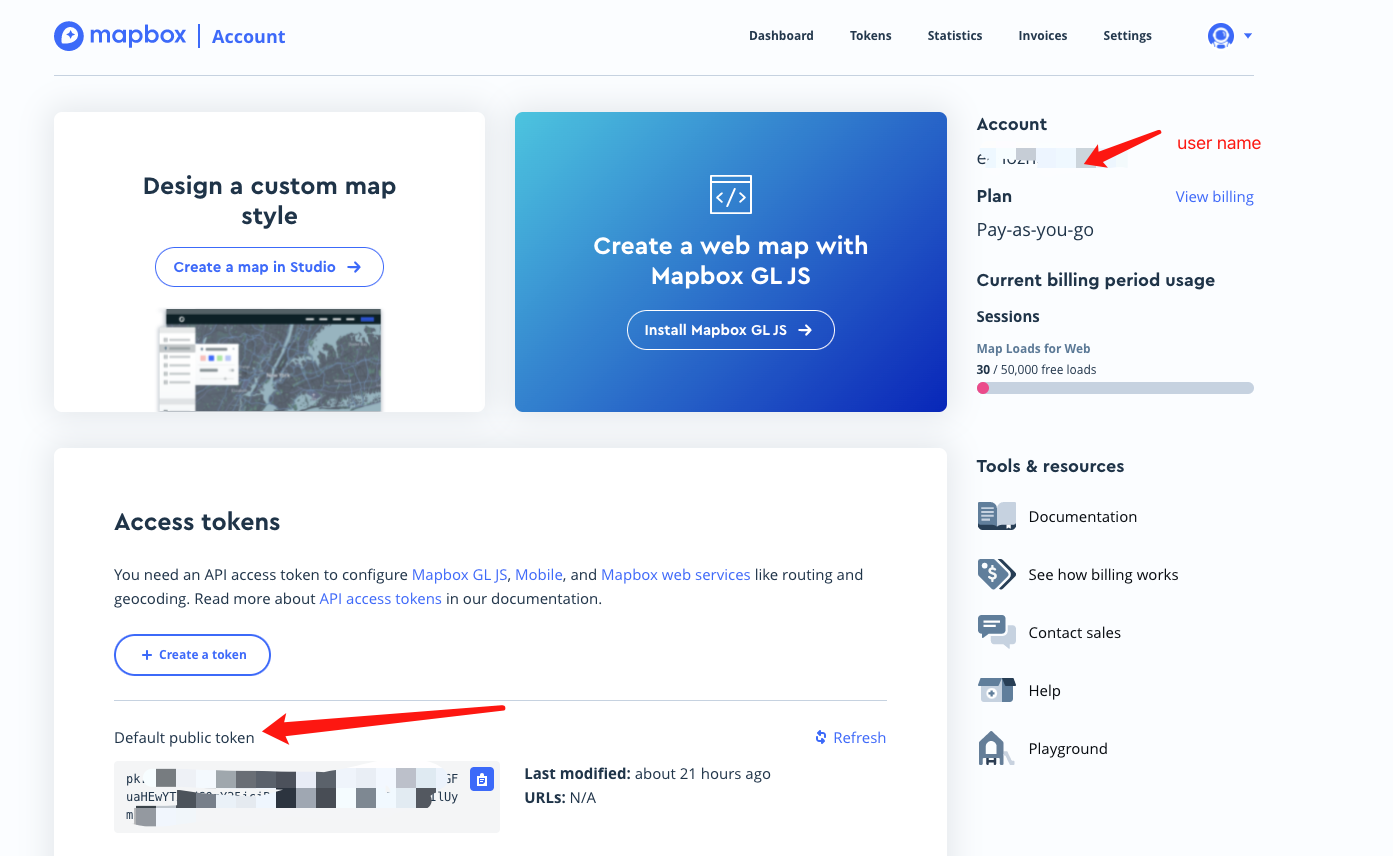Image resolution: width=1393 pixels, height=856 pixels.
Task: Click Install Mapbox GL JS
Action: point(730,329)
